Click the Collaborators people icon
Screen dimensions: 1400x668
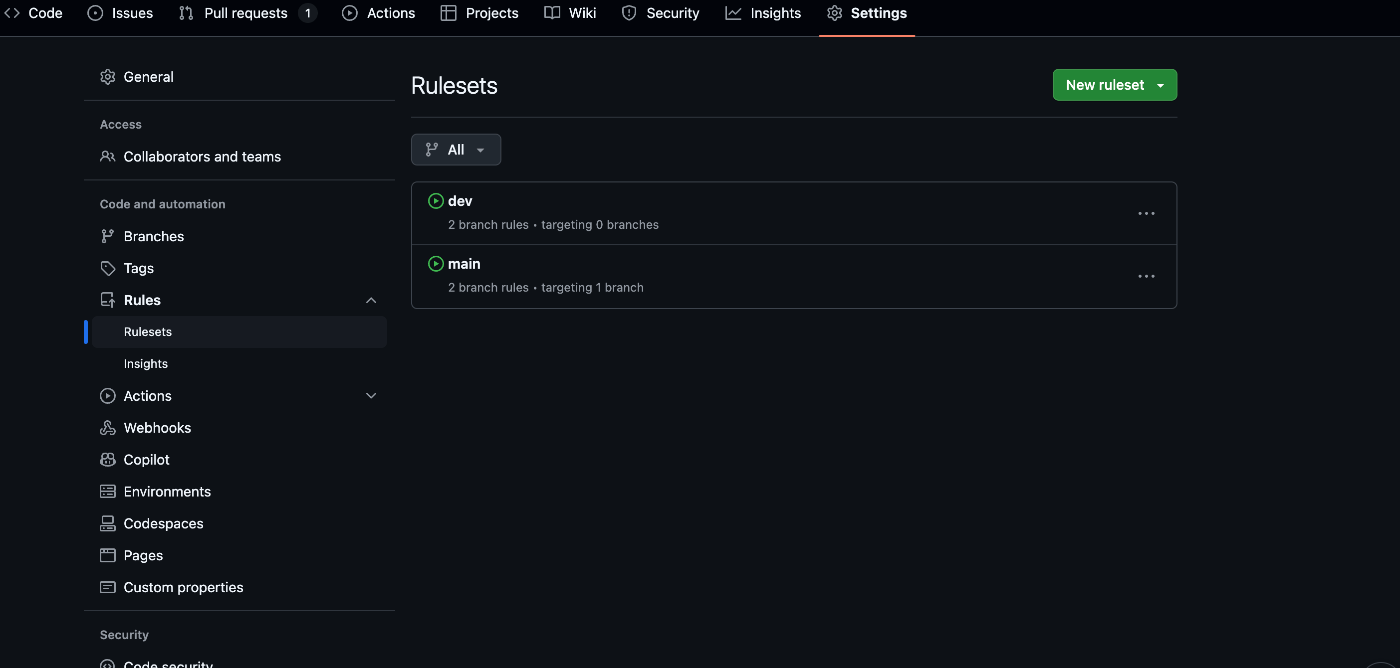pos(108,157)
